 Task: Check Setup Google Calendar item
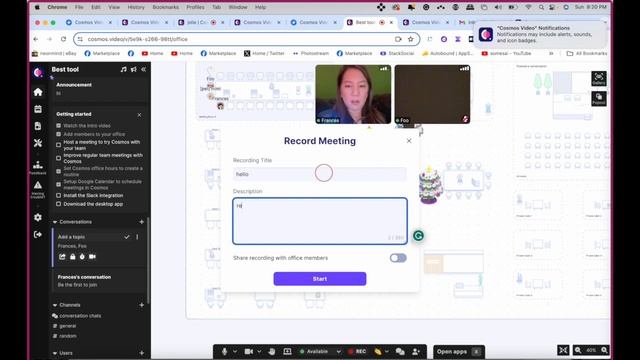[58, 184]
